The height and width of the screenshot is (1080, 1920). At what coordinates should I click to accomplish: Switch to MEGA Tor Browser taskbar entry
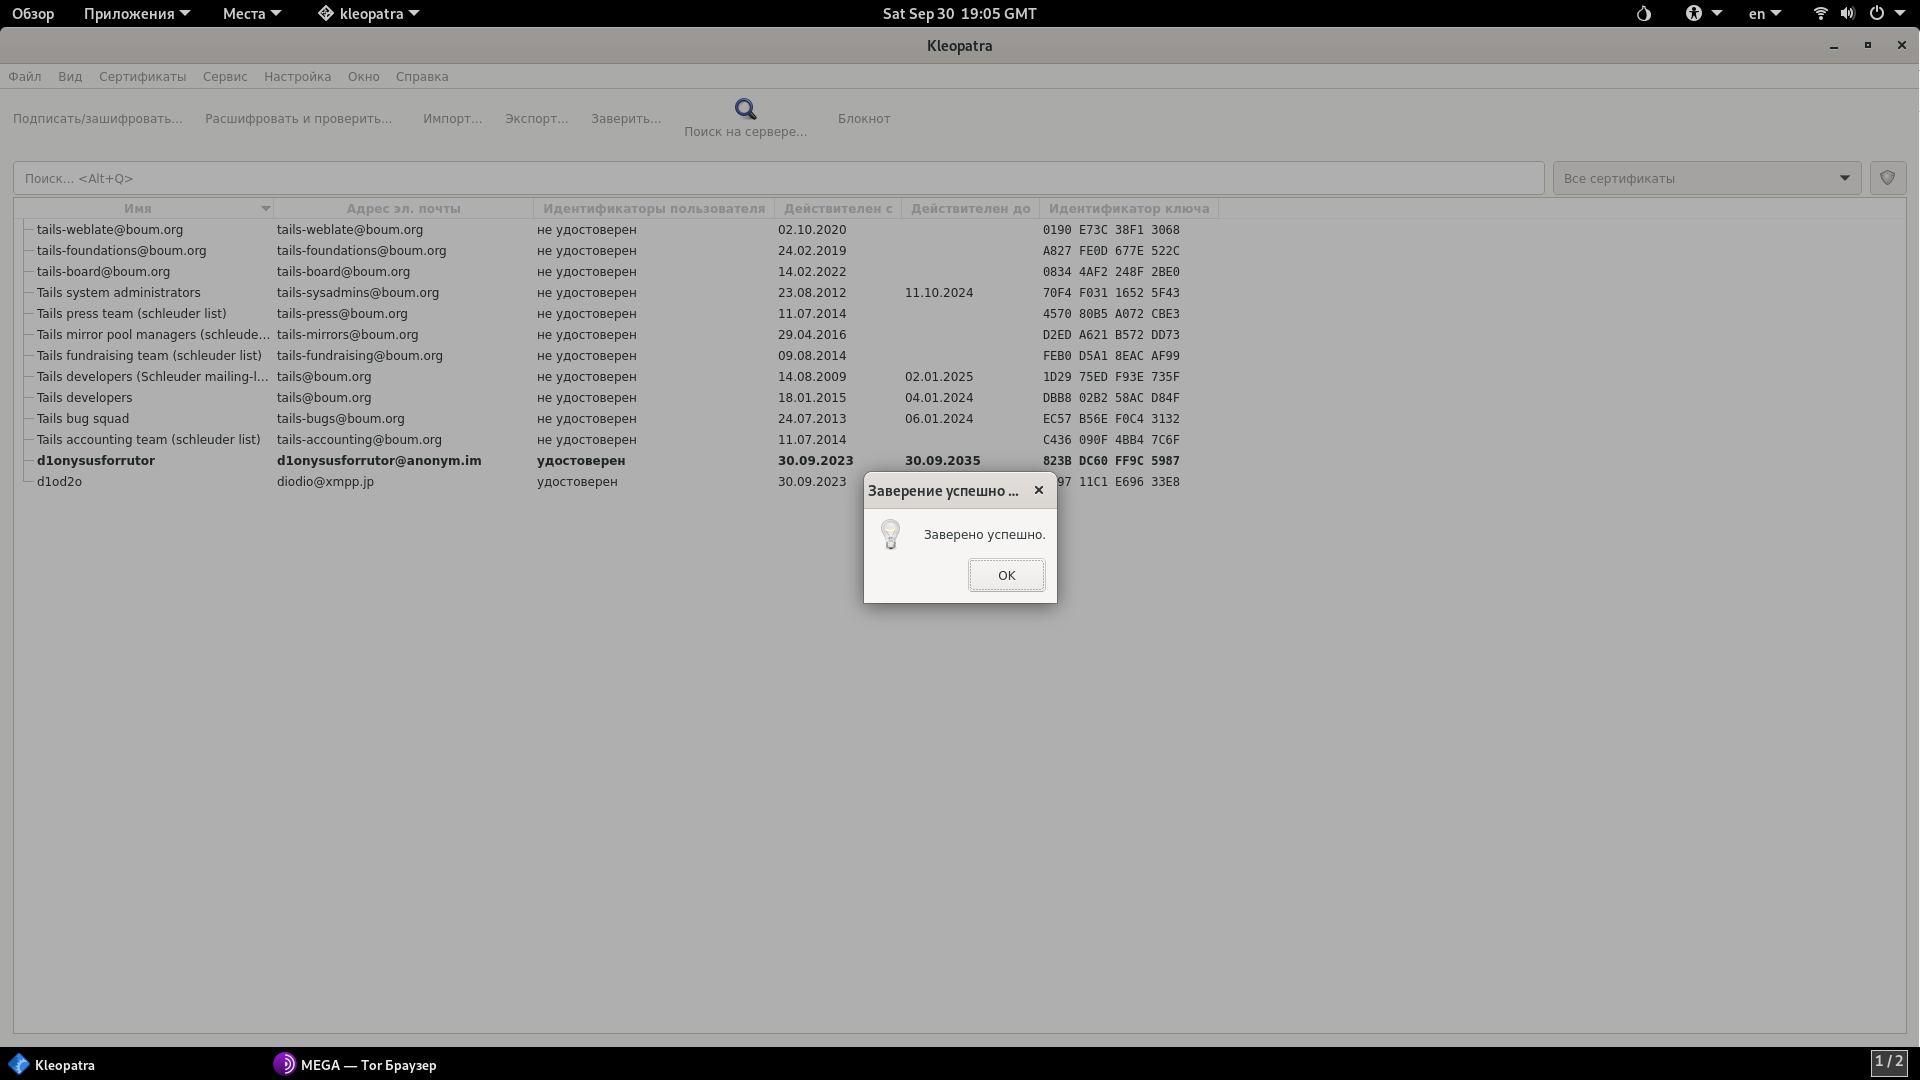355,1064
